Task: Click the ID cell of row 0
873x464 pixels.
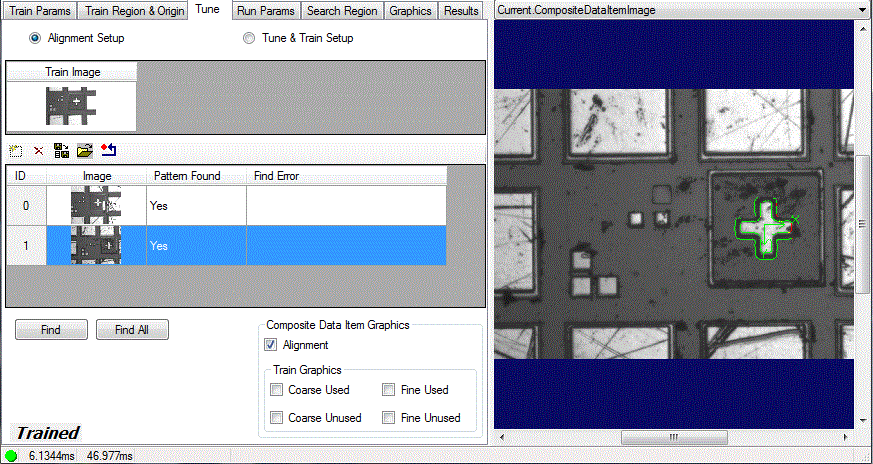Action: point(26,206)
